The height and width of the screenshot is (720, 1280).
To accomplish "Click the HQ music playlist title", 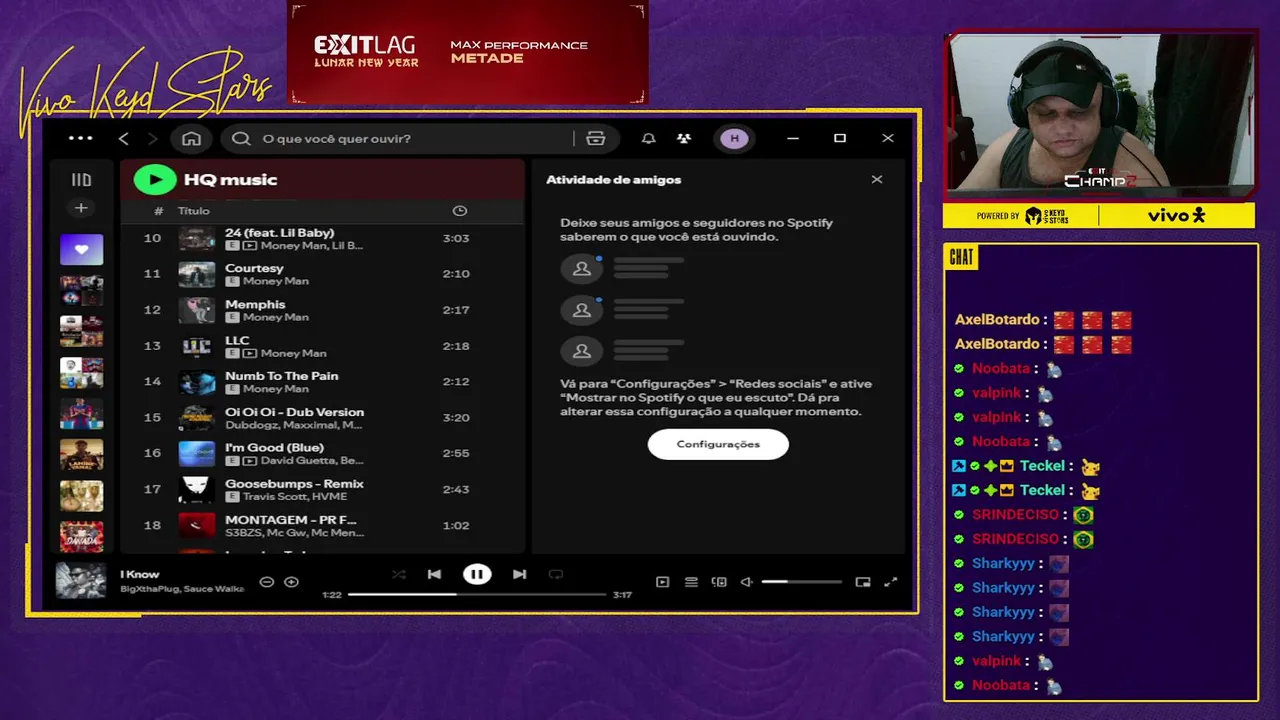I will pyautogui.click(x=230, y=180).
